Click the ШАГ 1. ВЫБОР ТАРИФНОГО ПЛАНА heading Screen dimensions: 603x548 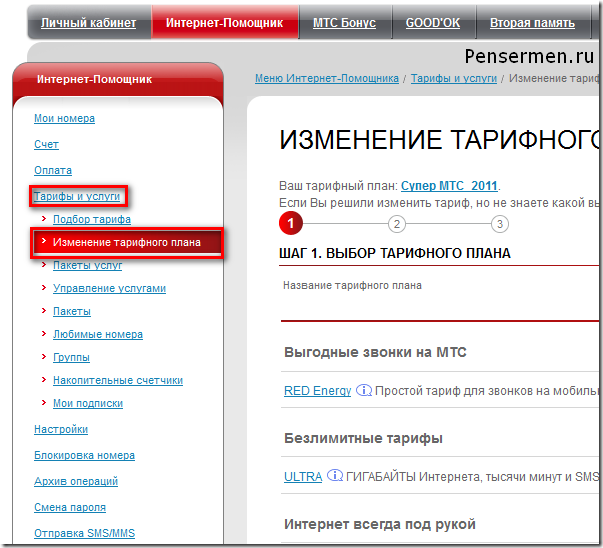(395, 253)
